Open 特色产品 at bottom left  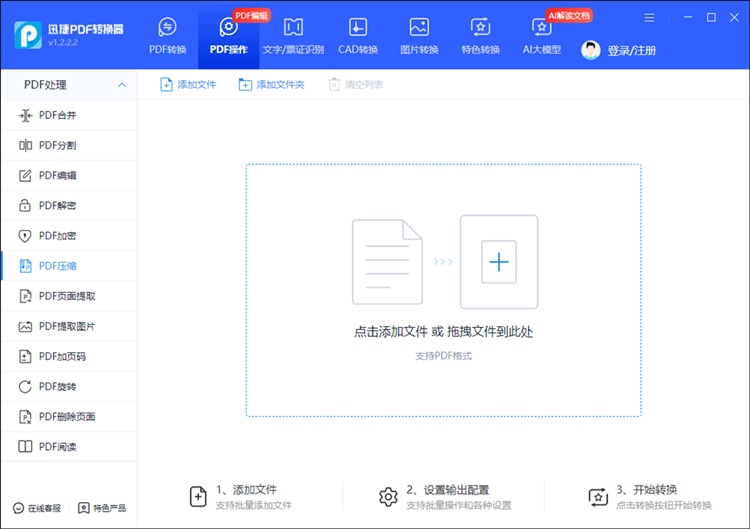pyautogui.click(x=102, y=508)
